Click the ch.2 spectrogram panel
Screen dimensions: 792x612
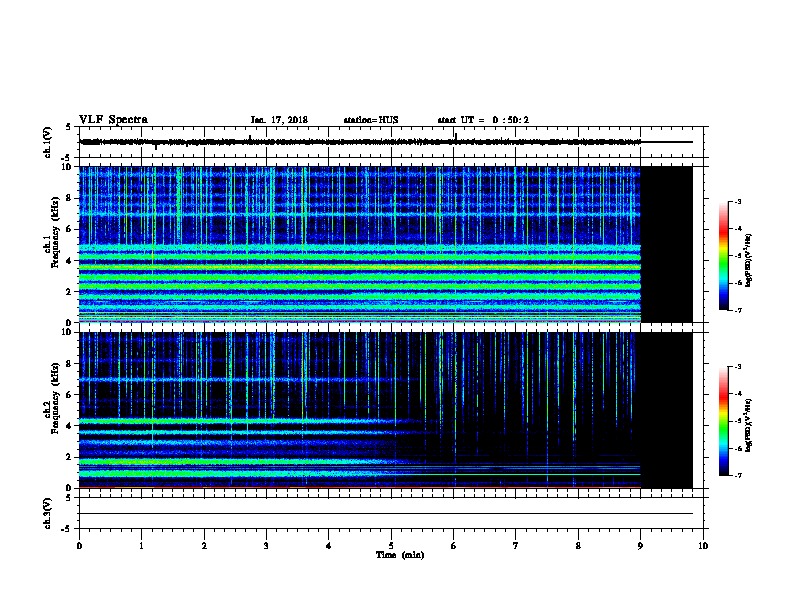point(386,410)
